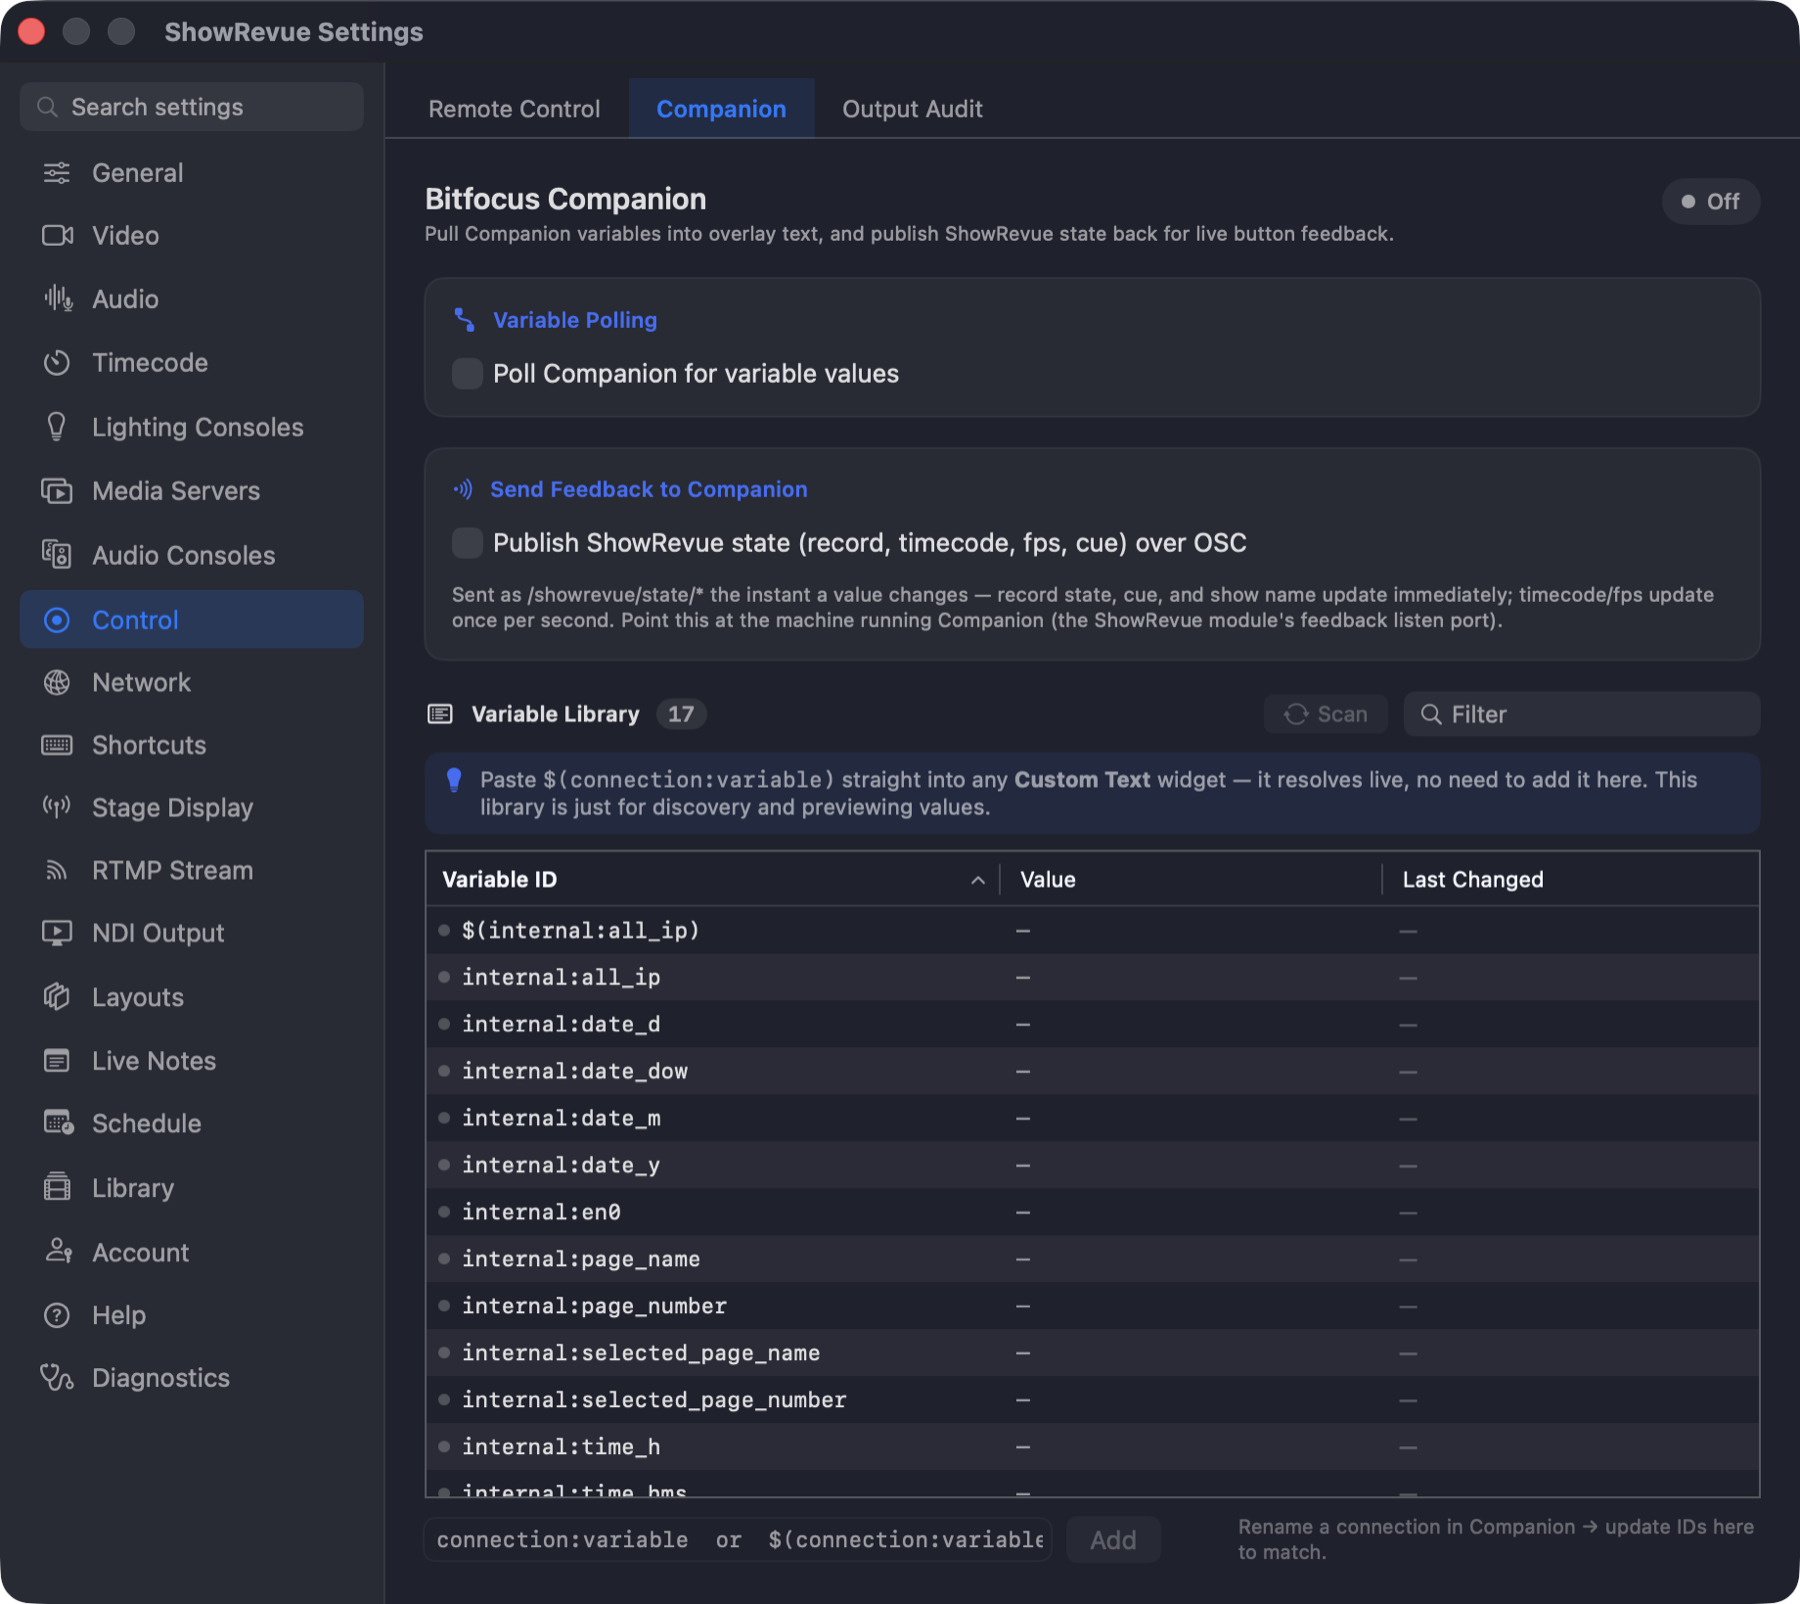The height and width of the screenshot is (1604, 1800).
Task: Click the Add variable button
Action: (1113, 1540)
